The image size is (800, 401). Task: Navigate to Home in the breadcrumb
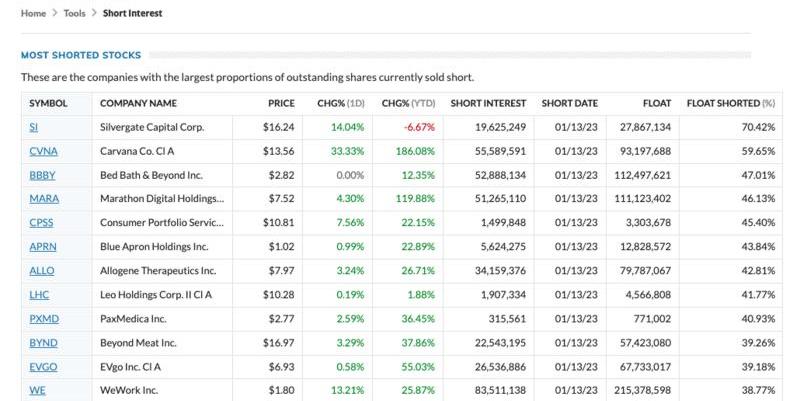(x=33, y=13)
